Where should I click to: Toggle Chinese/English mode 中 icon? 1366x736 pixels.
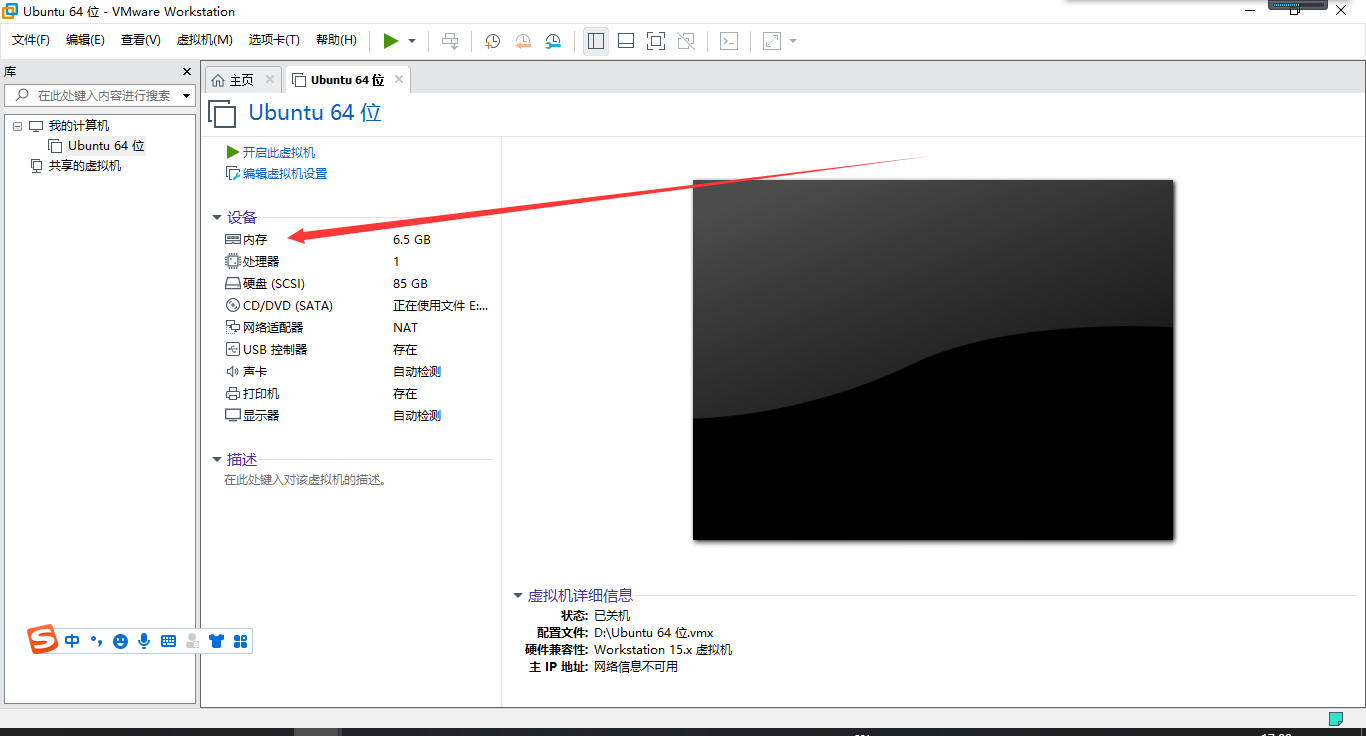point(72,641)
